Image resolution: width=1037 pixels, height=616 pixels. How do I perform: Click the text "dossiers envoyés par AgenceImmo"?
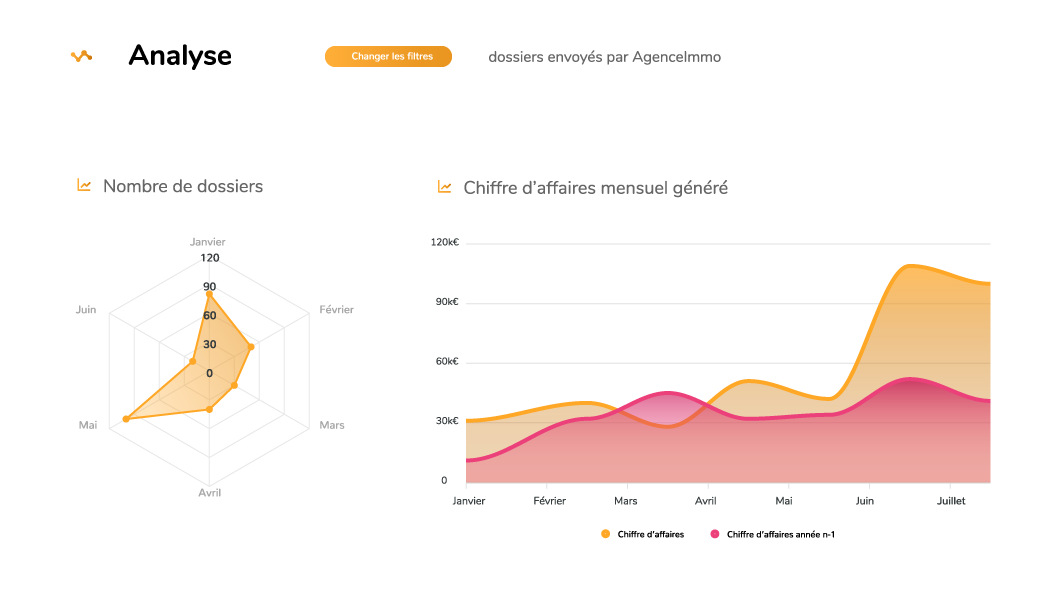click(604, 57)
